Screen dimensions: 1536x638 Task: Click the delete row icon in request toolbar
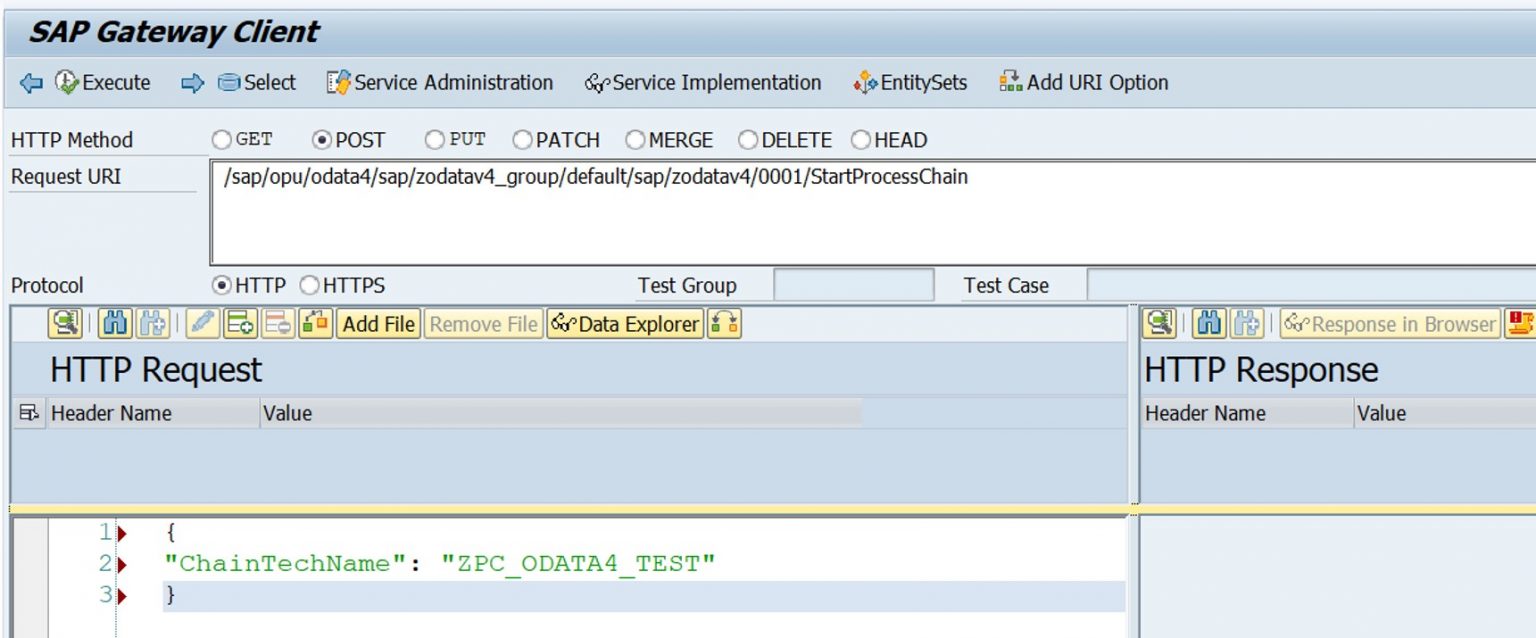(x=275, y=324)
